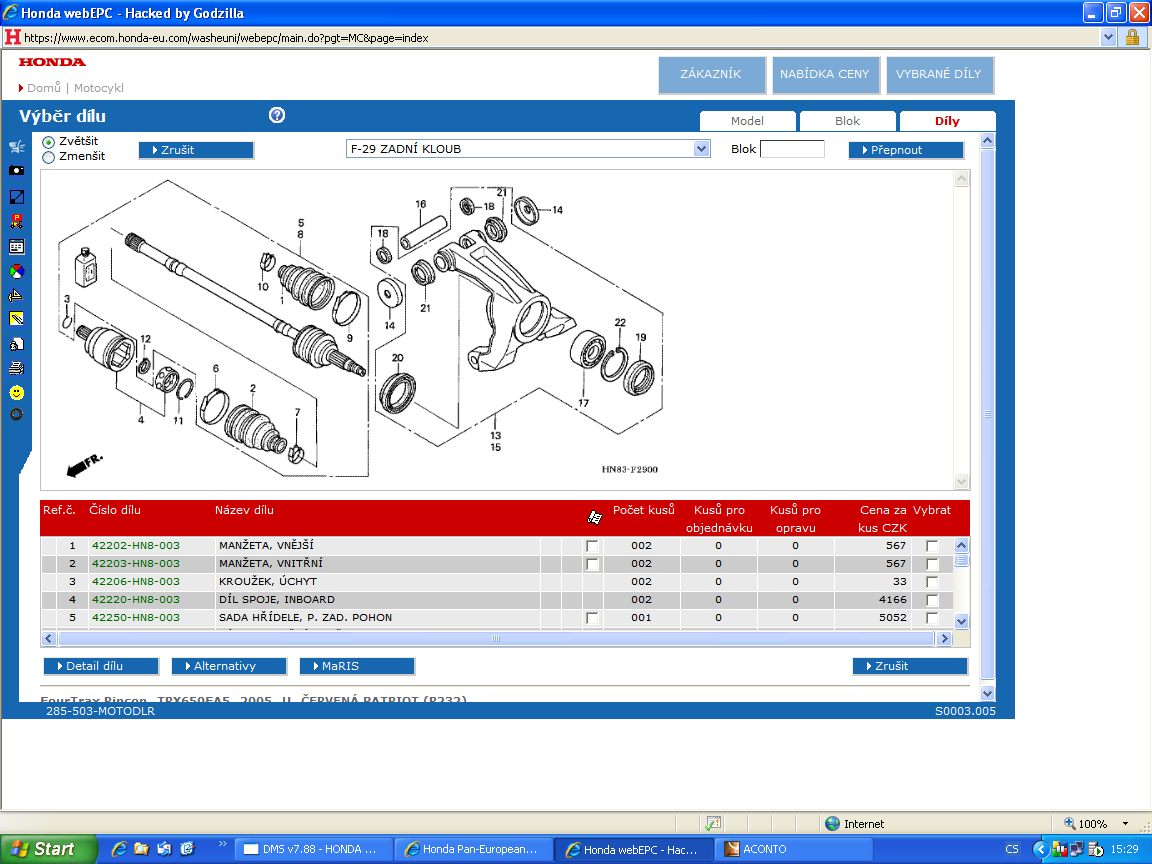Switch to the Model tab
The image size is (1152, 864).
pyautogui.click(x=747, y=121)
